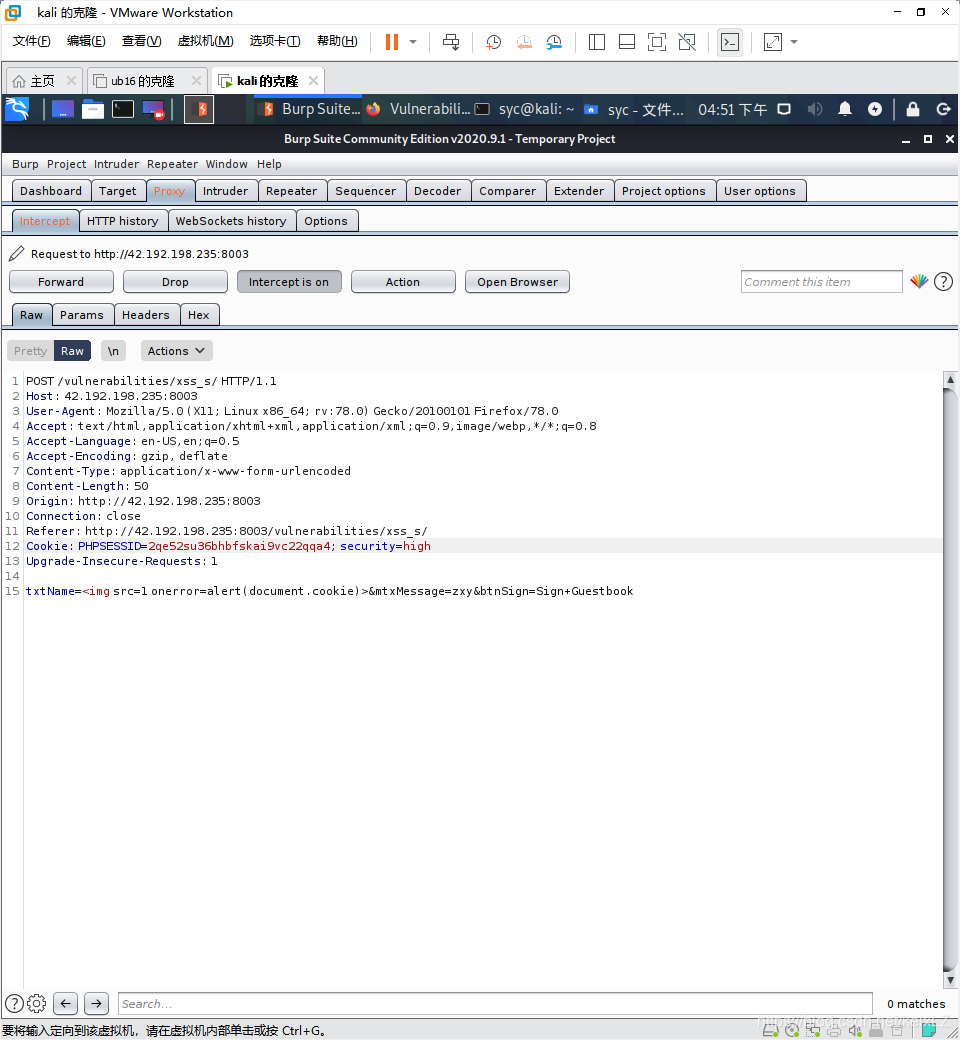The width and height of the screenshot is (960, 1040).
Task: Click the stretch guest display icon
Action: click(x=773, y=42)
